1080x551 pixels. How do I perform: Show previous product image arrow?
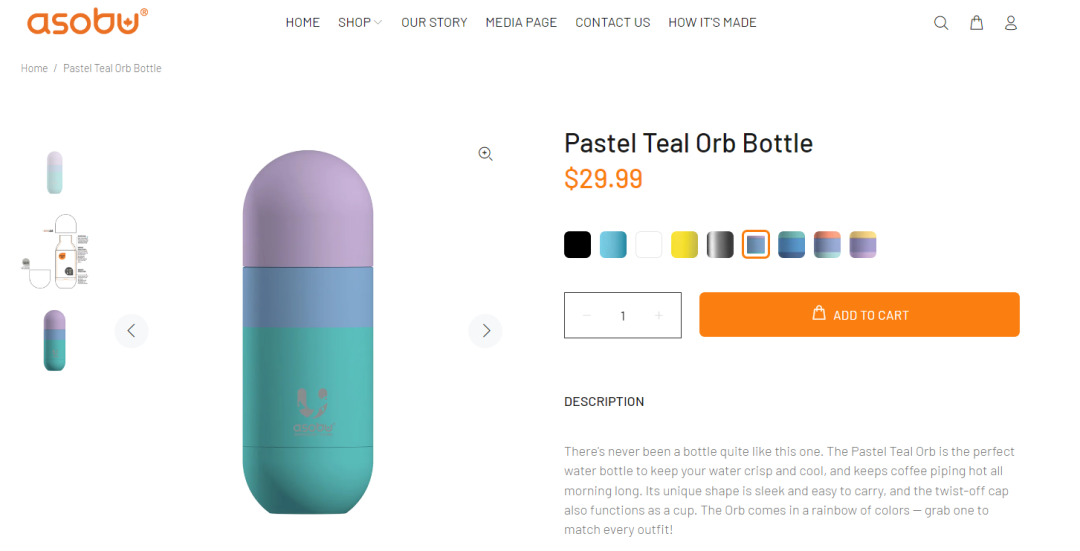[131, 331]
